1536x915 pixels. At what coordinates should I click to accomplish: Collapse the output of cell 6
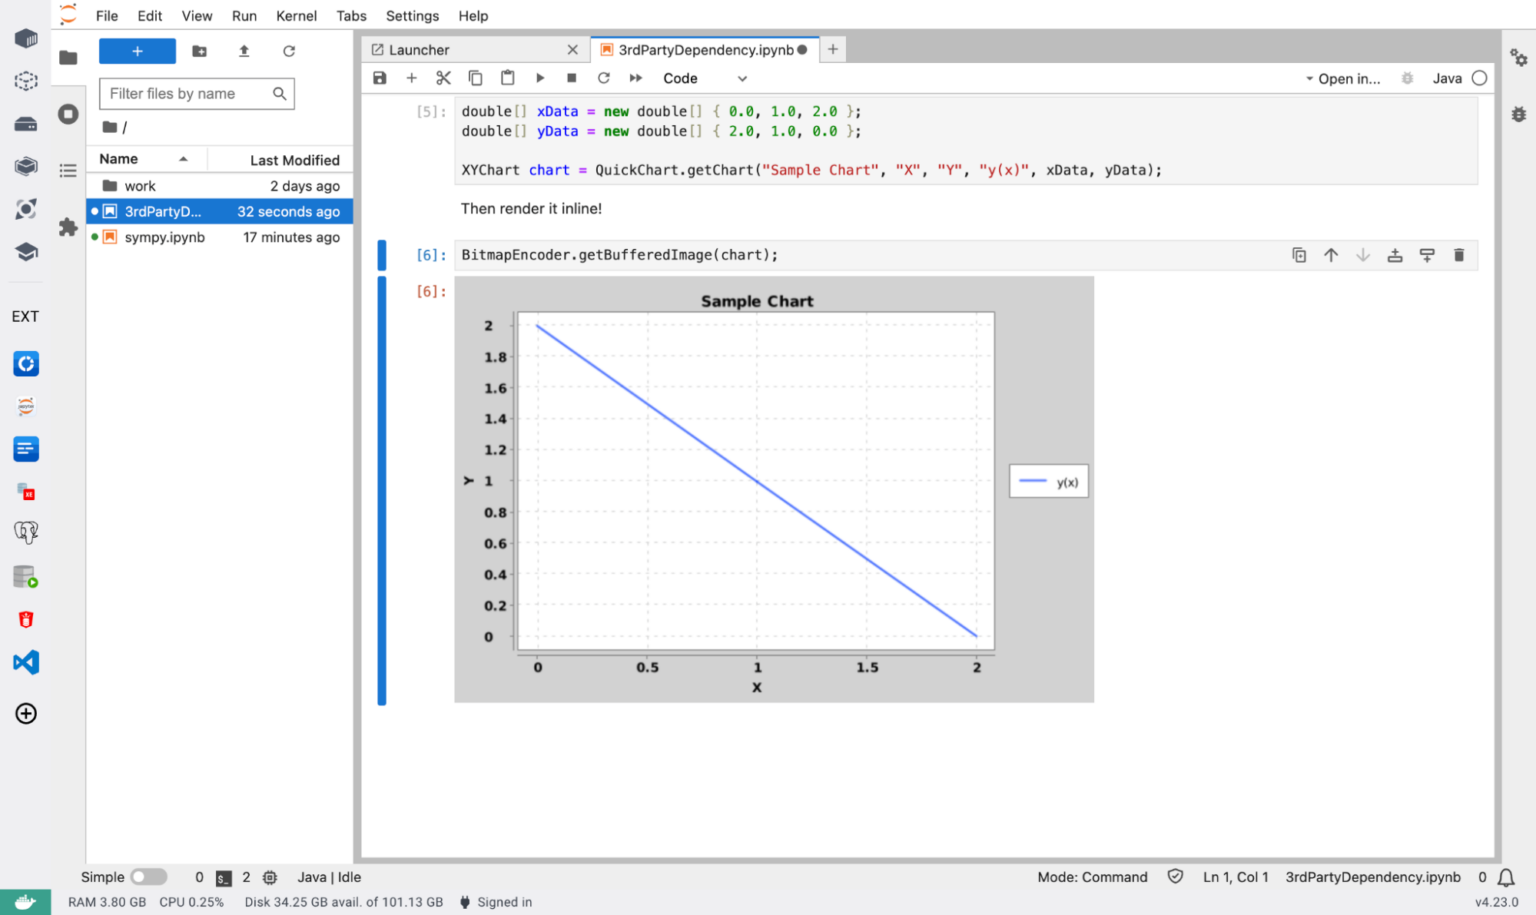[382, 490]
